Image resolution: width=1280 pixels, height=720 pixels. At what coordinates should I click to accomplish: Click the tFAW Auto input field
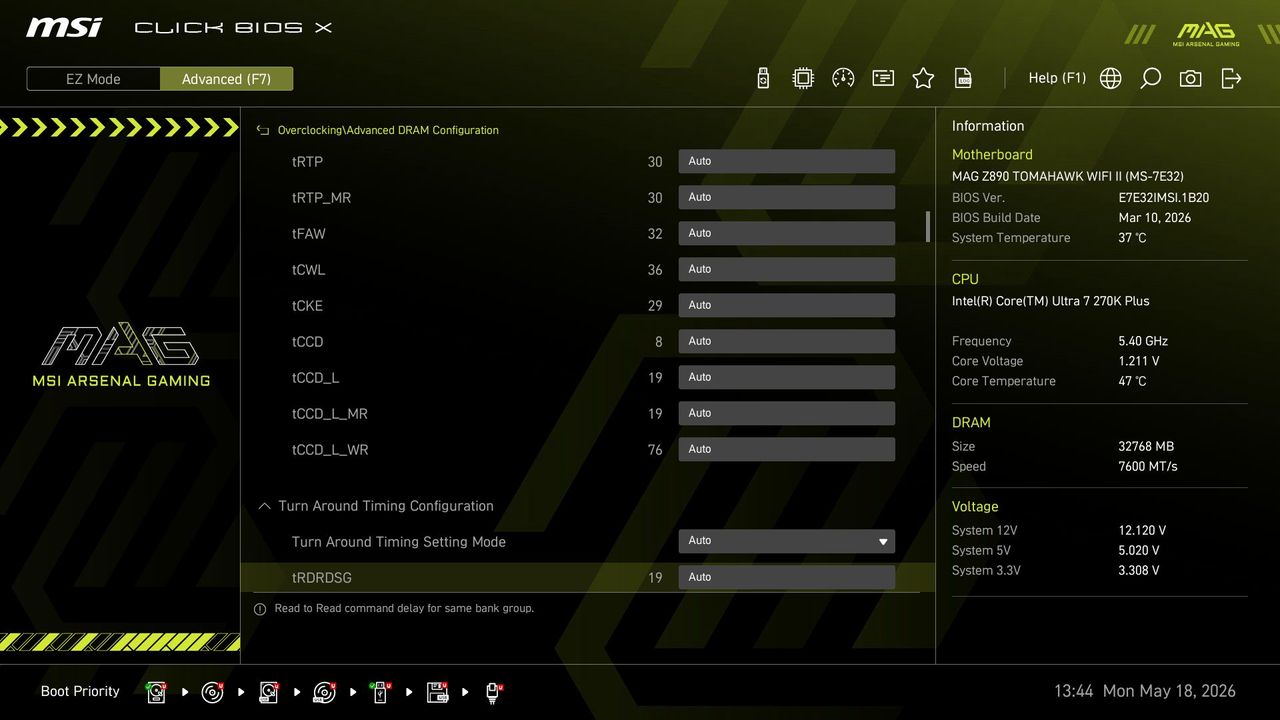786,233
